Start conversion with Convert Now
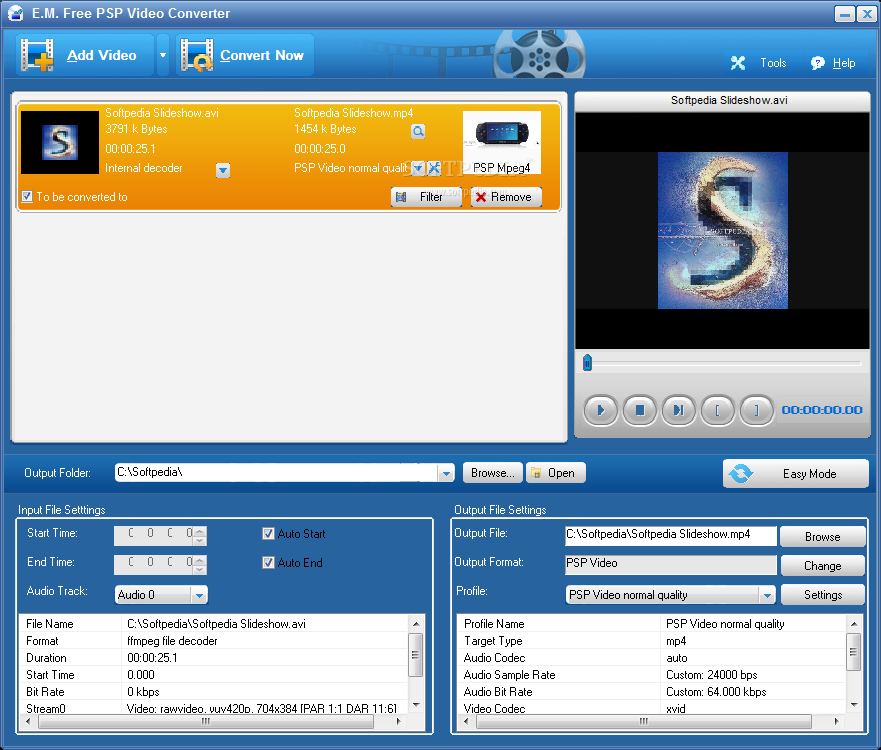 click(245, 55)
